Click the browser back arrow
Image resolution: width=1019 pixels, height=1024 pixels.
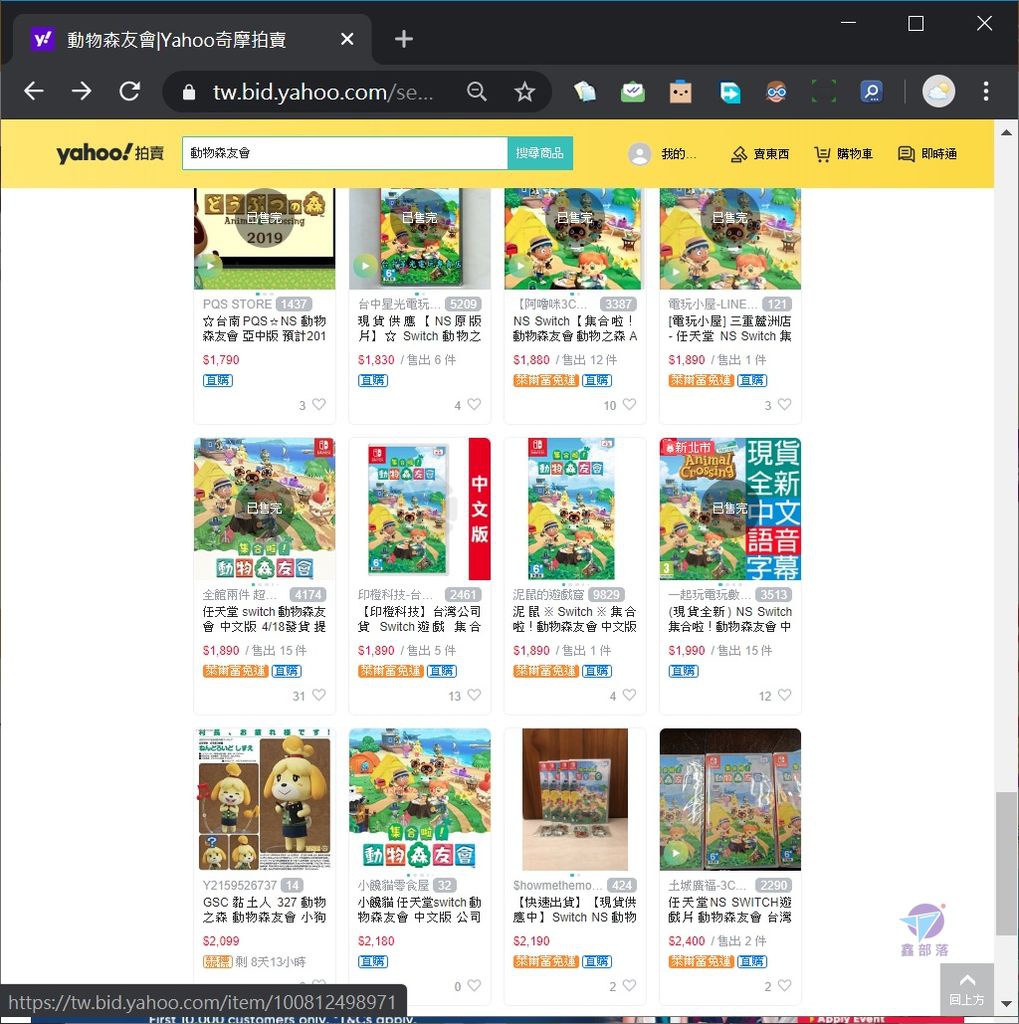[34, 91]
